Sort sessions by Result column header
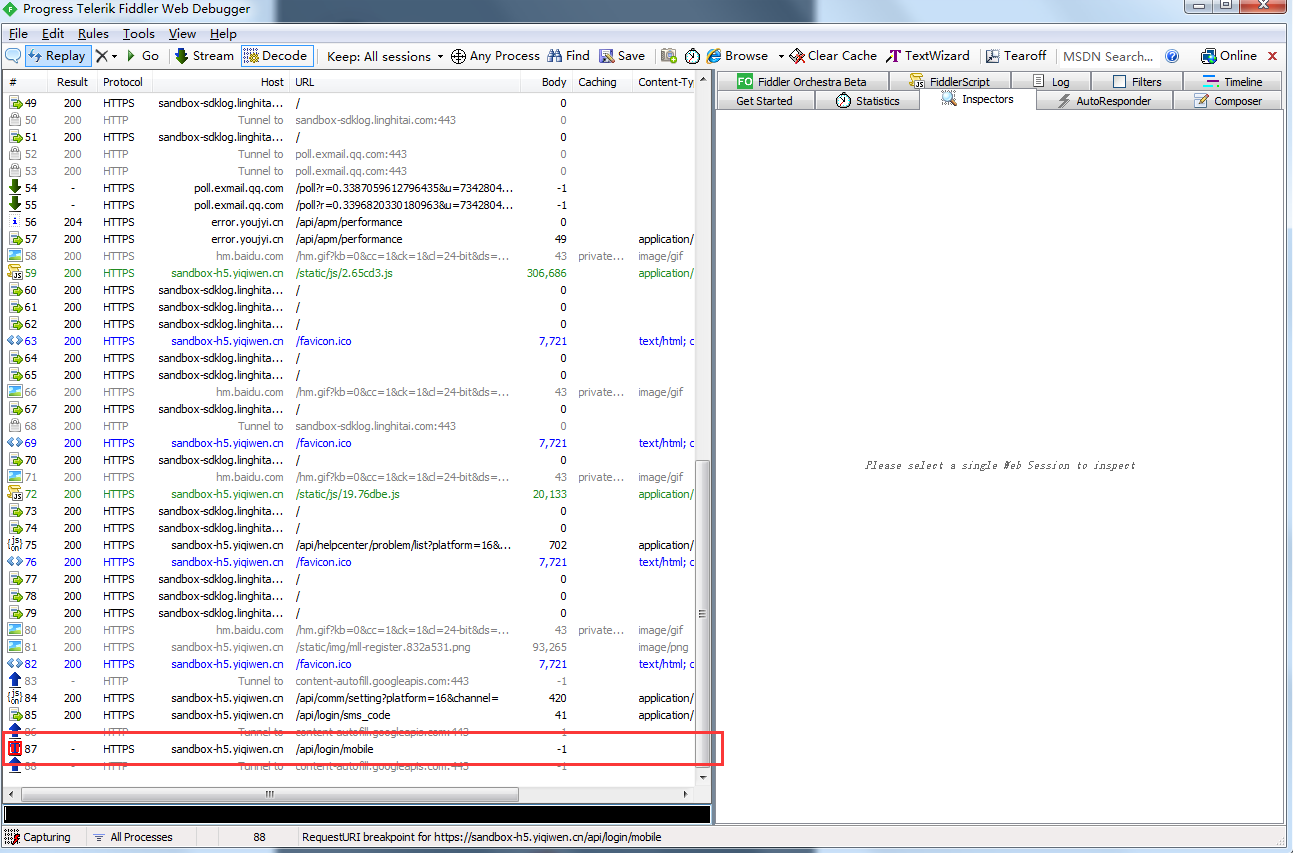1293x853 pixels. click(72, 82)
